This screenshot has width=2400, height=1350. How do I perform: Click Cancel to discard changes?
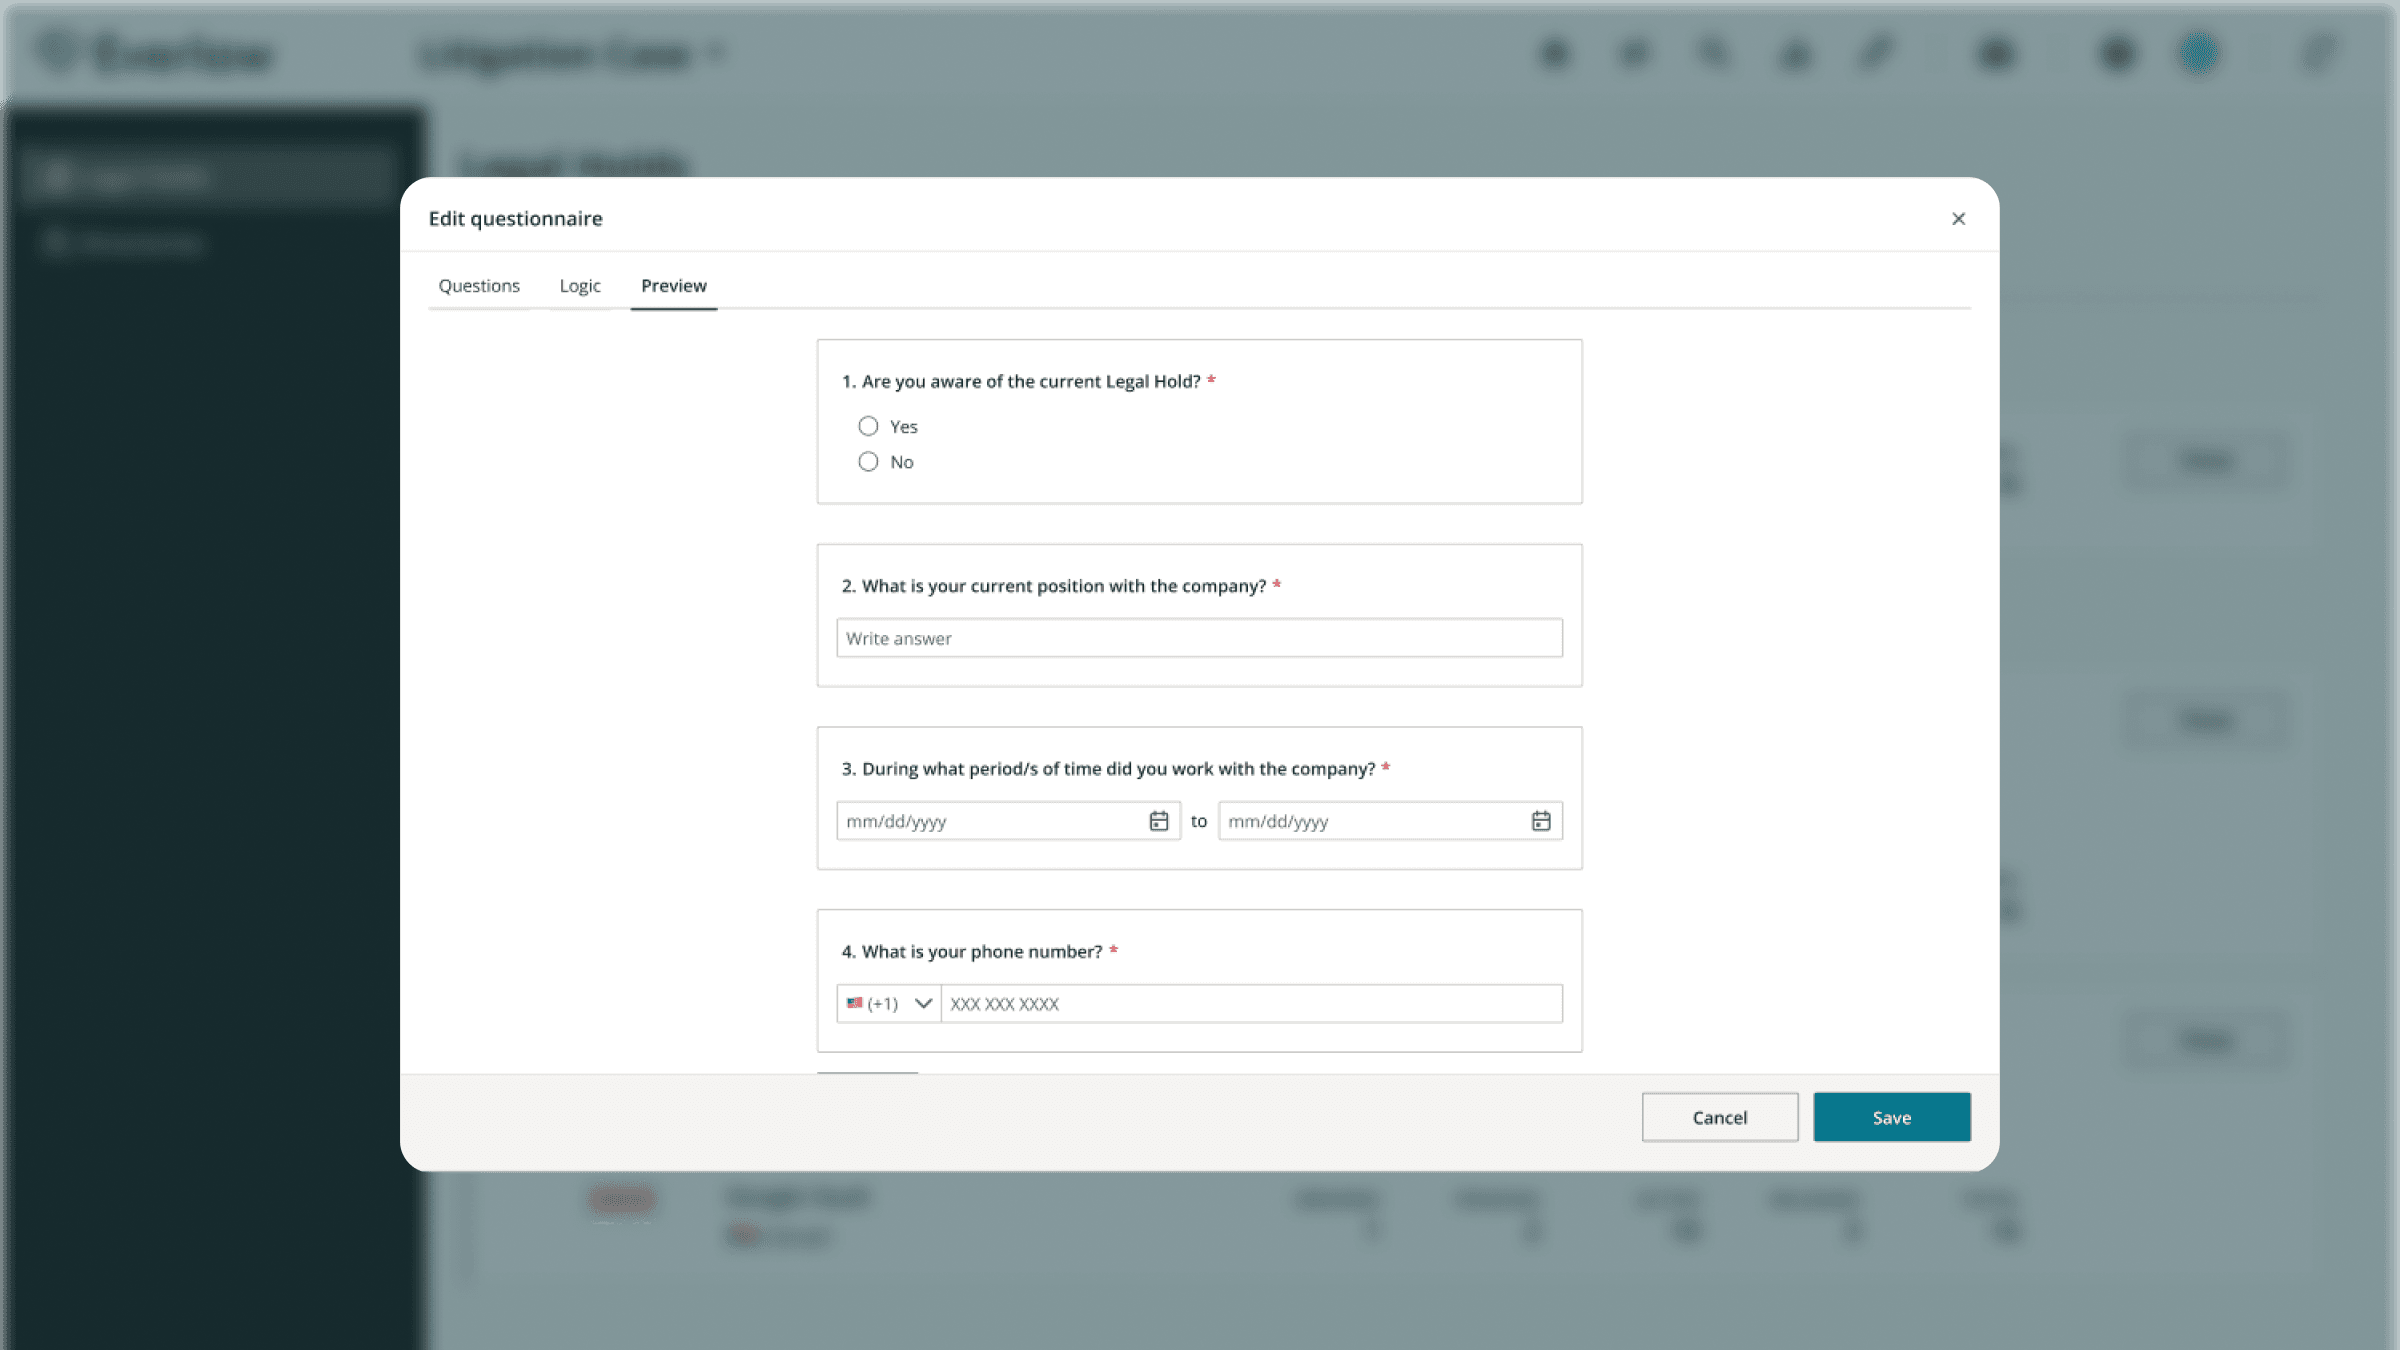[x=1719, y=1117]
